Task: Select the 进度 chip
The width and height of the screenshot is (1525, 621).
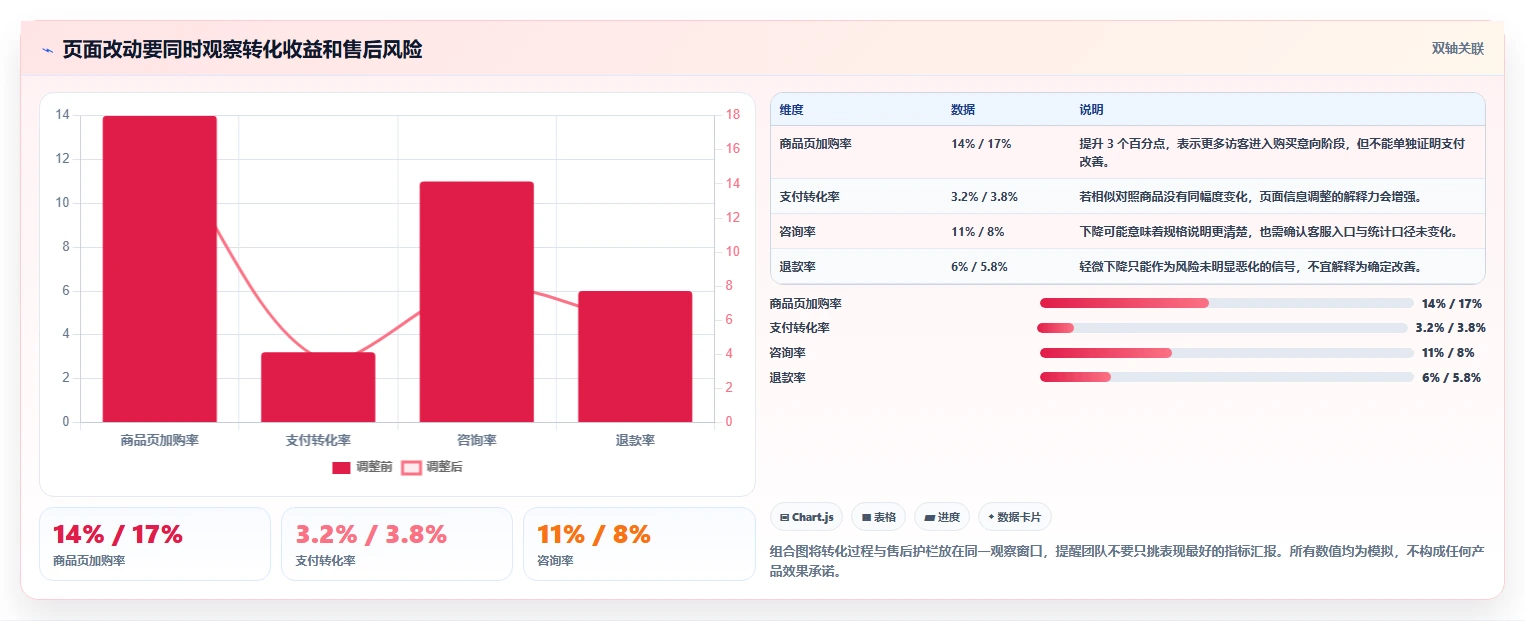Action: click(942, 517)
